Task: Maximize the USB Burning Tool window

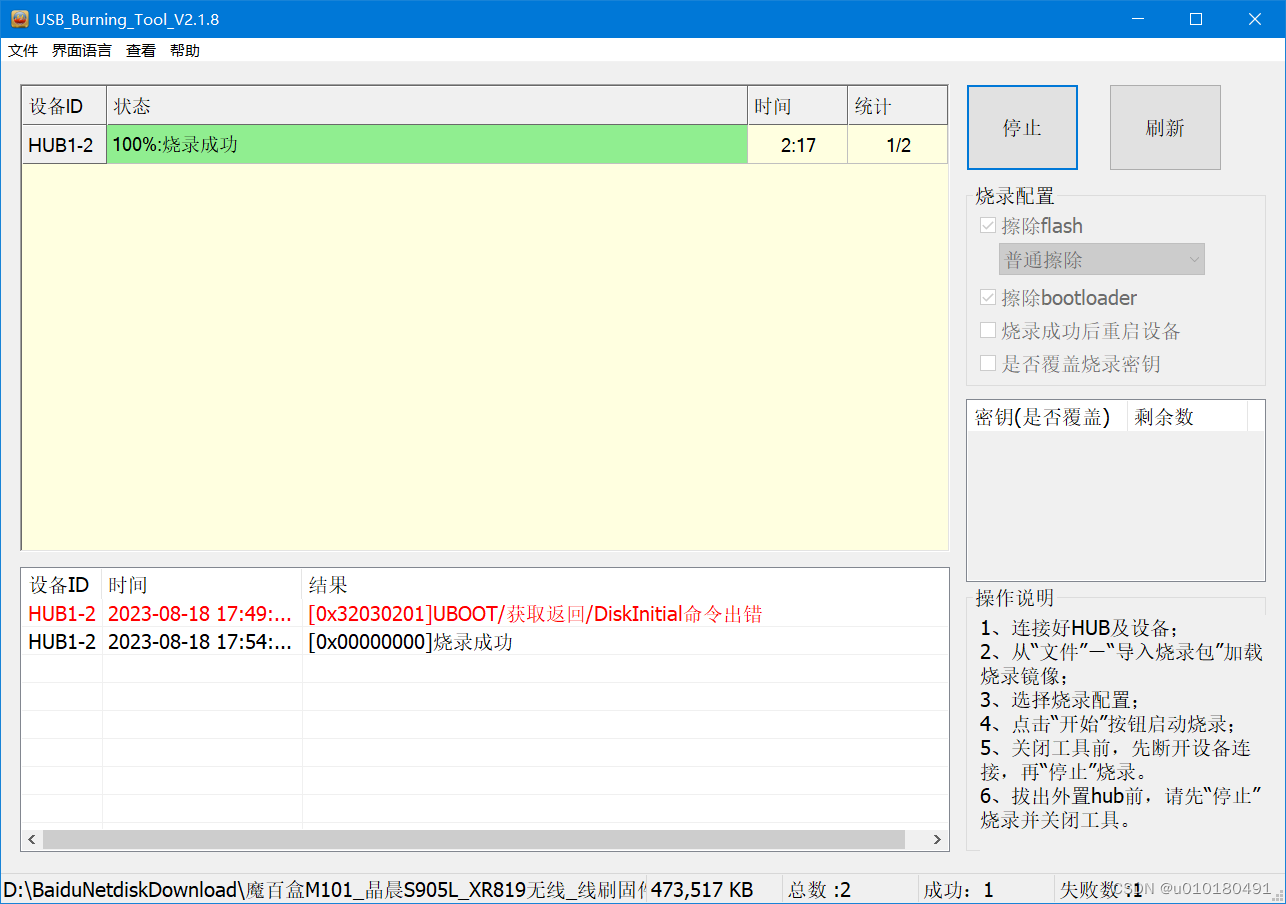Action: [x=1196, y=19]
